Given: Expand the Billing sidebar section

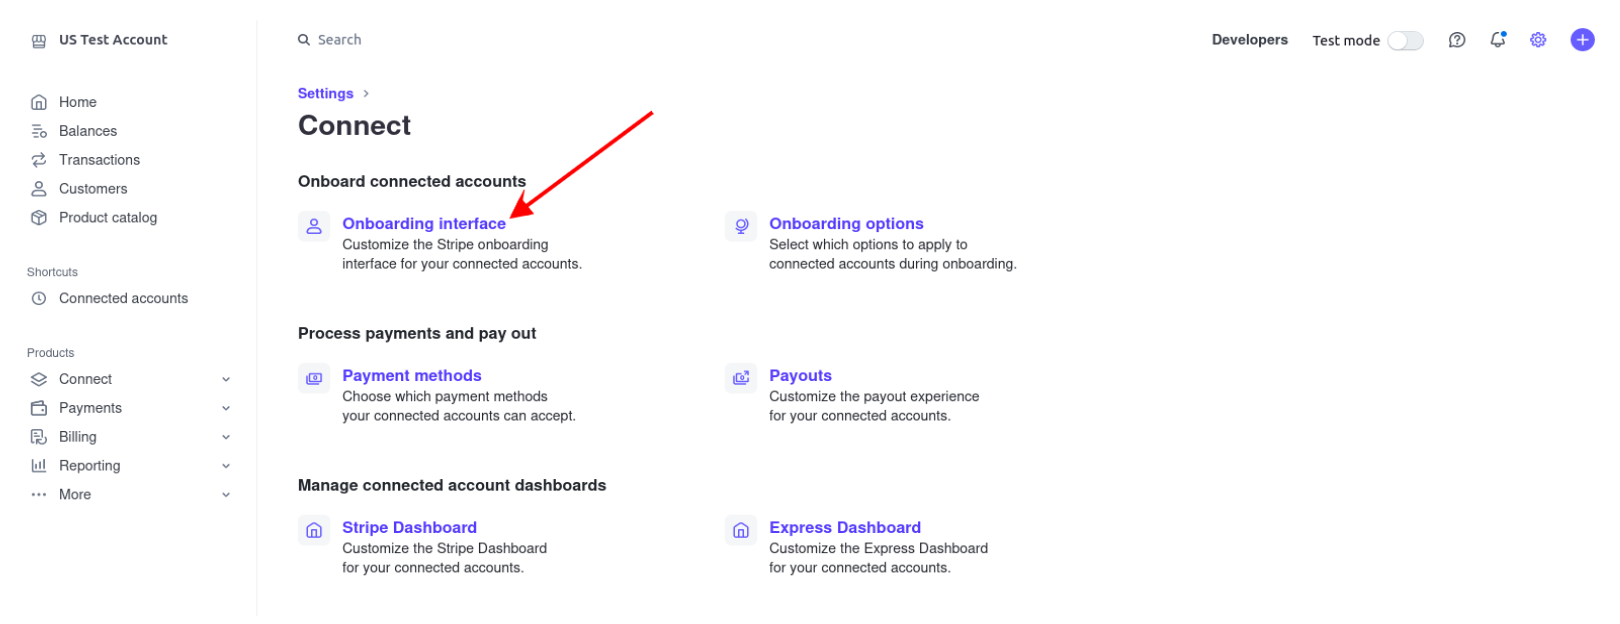Looking at the screenshot, I should click(226, 437).
